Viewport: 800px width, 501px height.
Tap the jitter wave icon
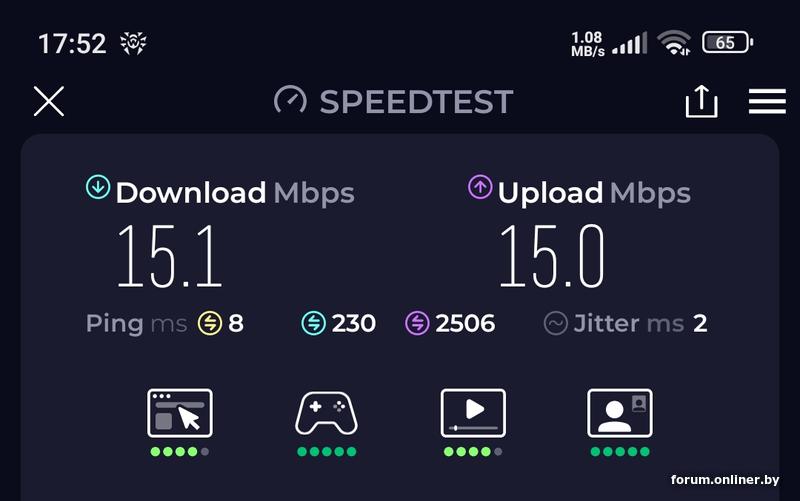click(556, 323)
